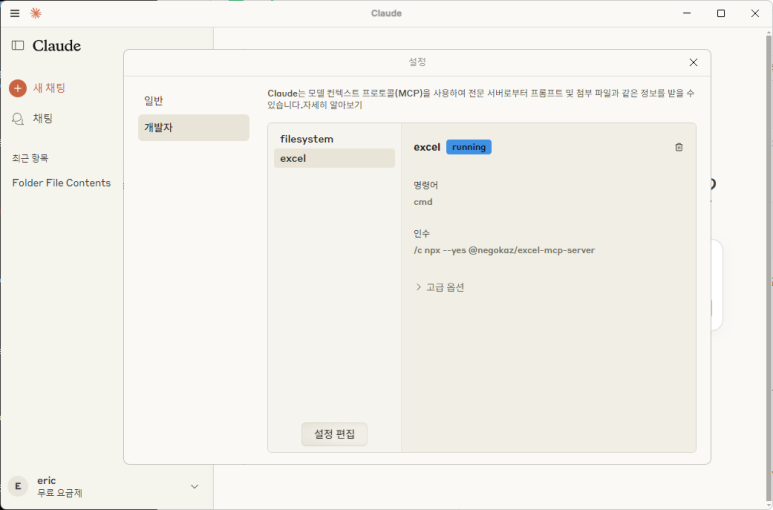Click the 설정 편집 edit config button
The height and width of the screenshot is (510, 773).
pyautogui.click(x=334, y=434)
